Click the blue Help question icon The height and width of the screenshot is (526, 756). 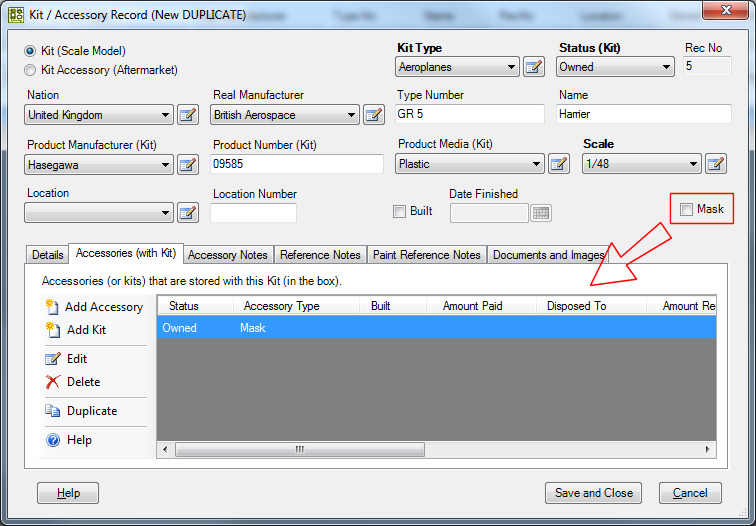[53, 440]
